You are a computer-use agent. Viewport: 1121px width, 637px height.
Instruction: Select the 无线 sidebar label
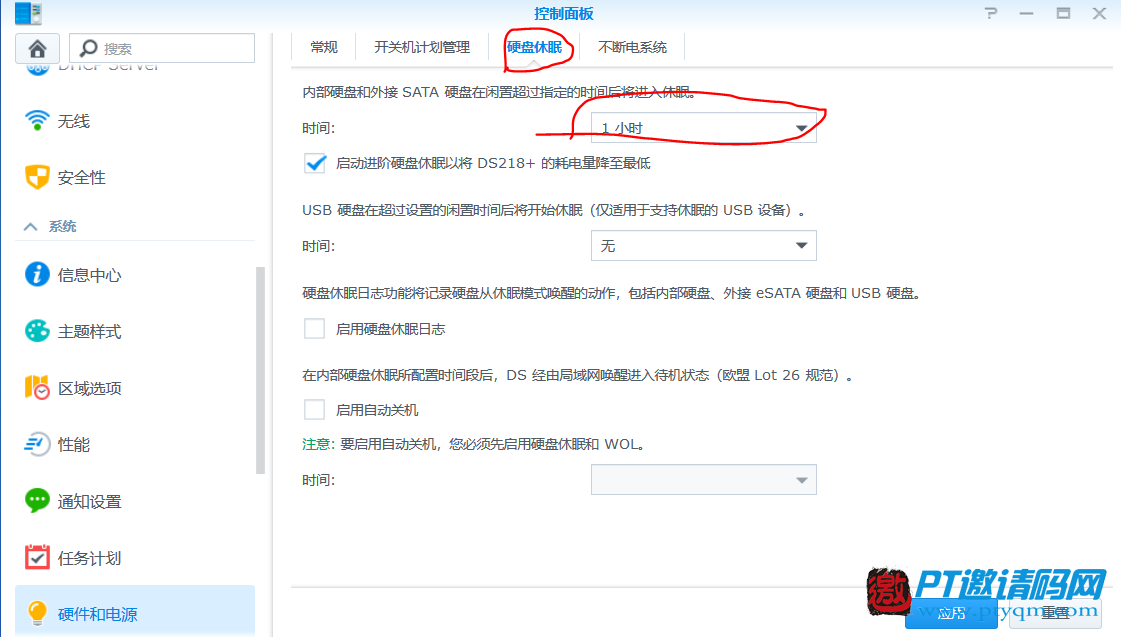coord(74,122)
